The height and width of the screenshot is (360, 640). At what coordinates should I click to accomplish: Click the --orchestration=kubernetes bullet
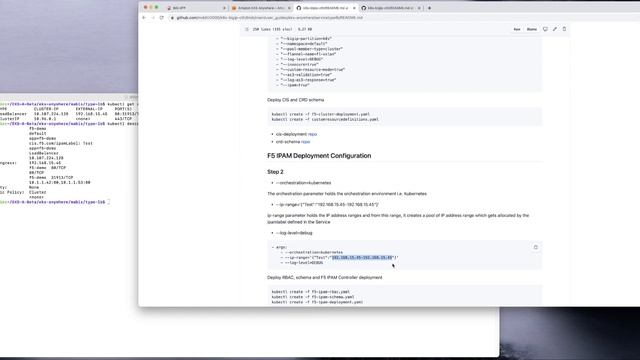point(304,183)
